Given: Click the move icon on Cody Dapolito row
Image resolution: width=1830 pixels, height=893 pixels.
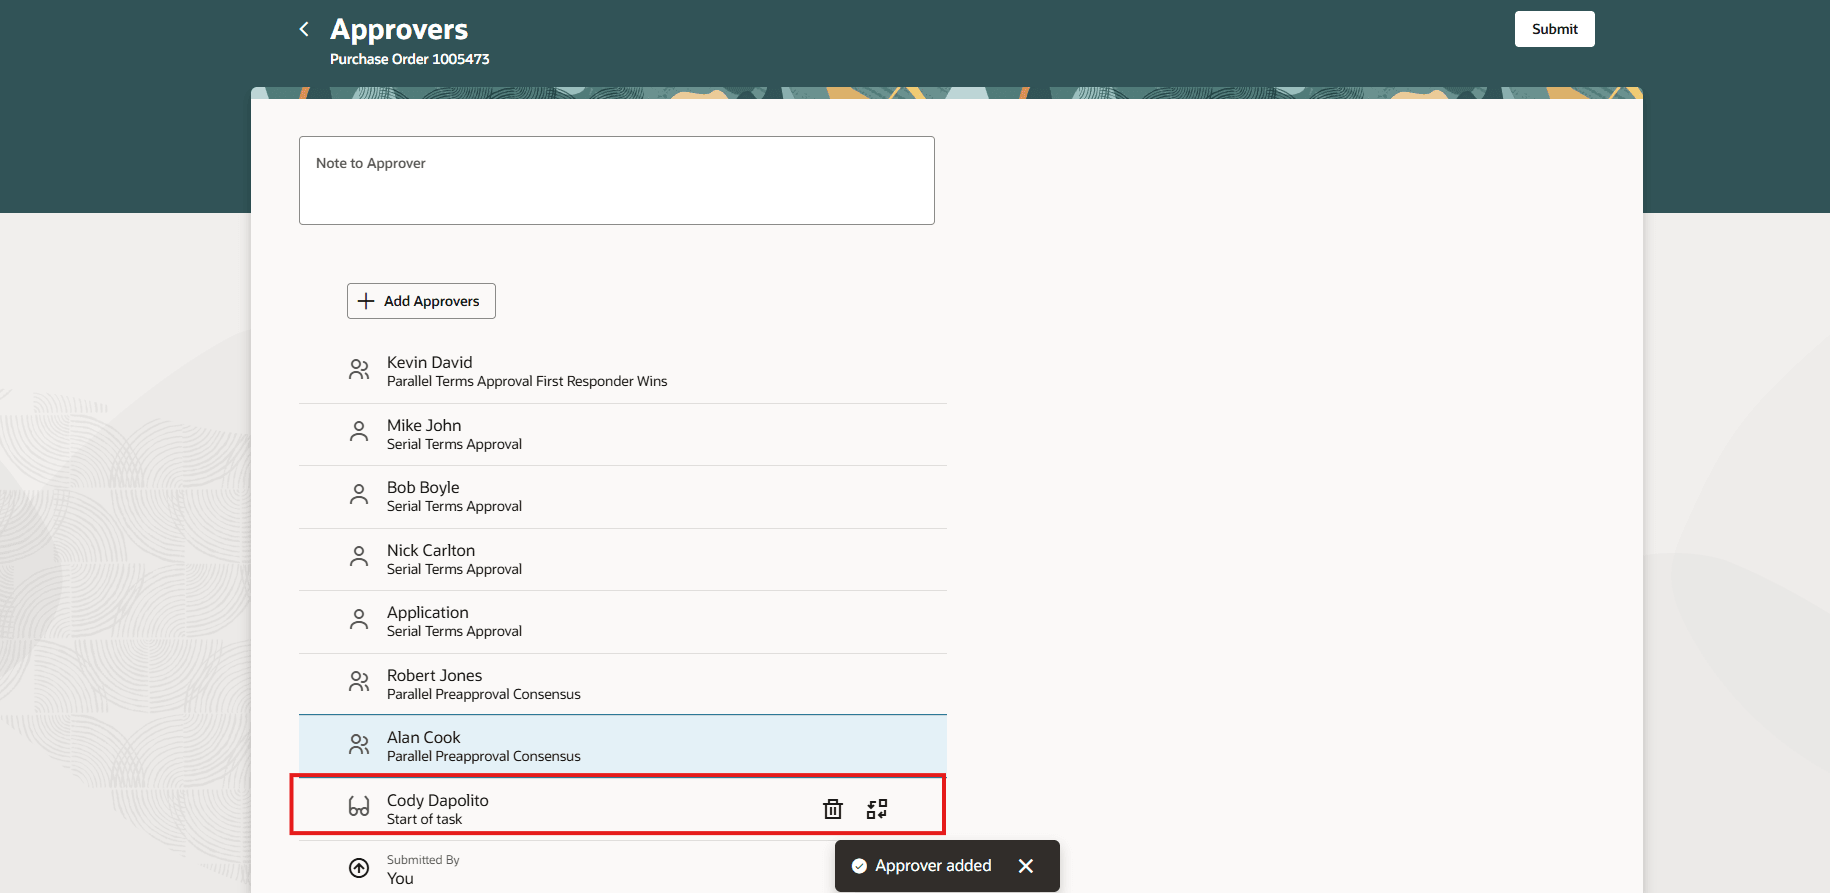Looking at the screenshot, I should coord(877,809).
